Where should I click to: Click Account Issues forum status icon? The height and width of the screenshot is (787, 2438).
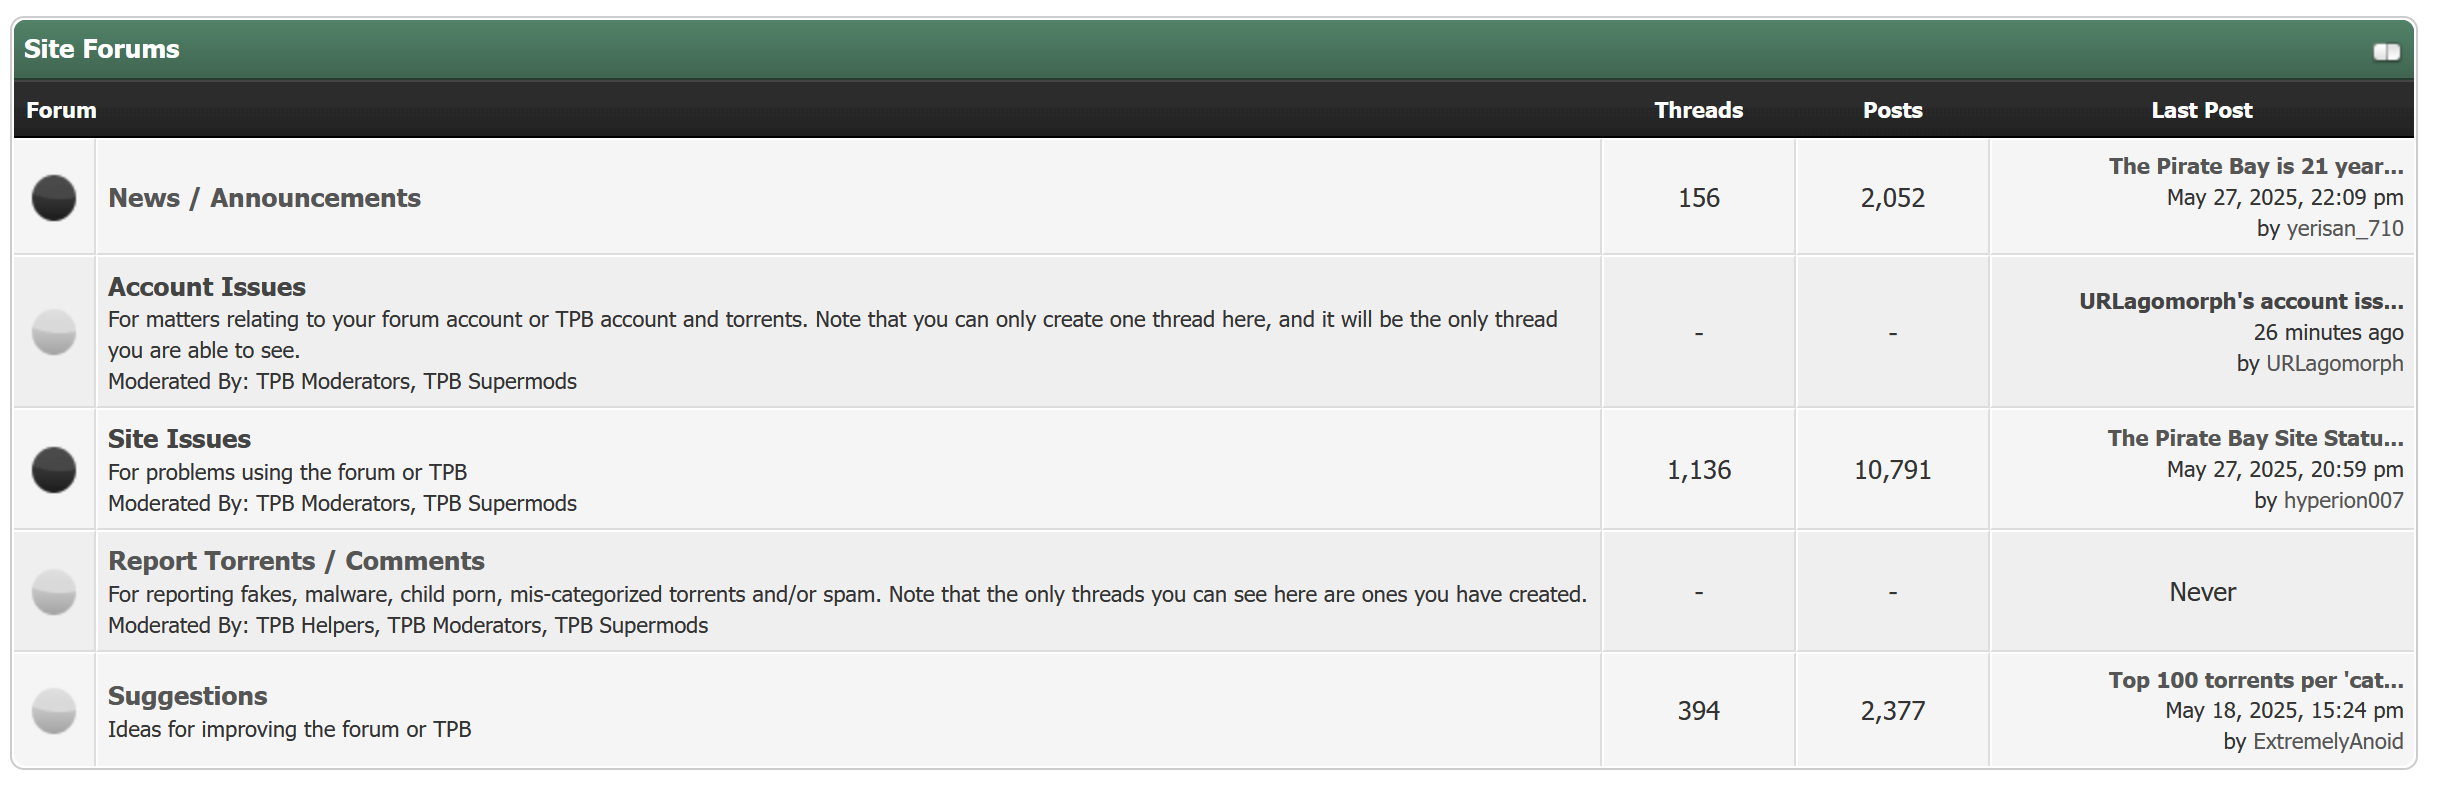click(54, 332)
